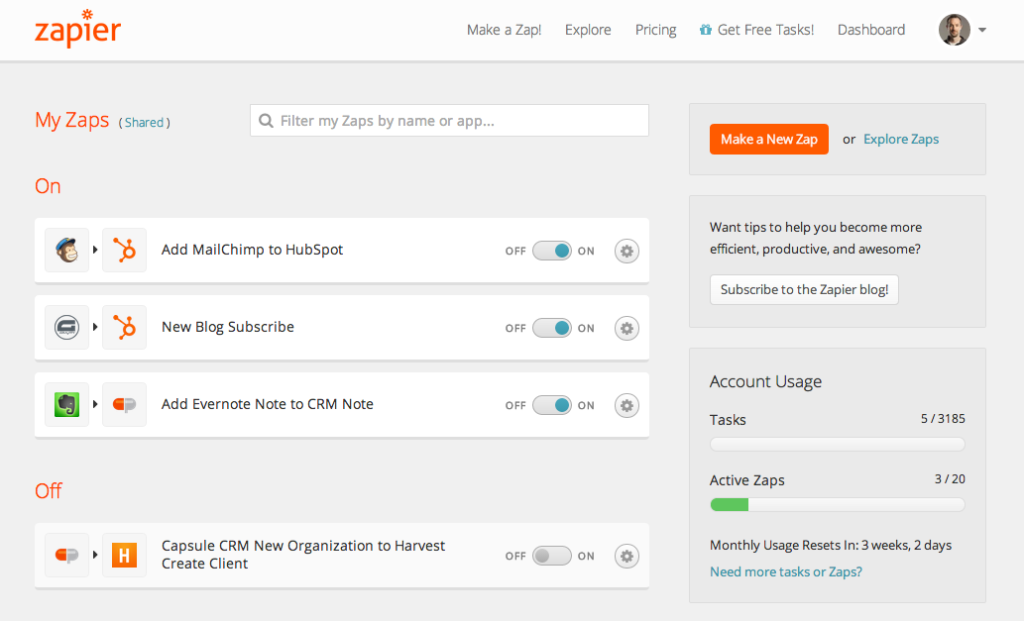Viewport: 1024px width, 621px height.
Task: Click the Evernote elephant icon
Action: pos(67,404)
